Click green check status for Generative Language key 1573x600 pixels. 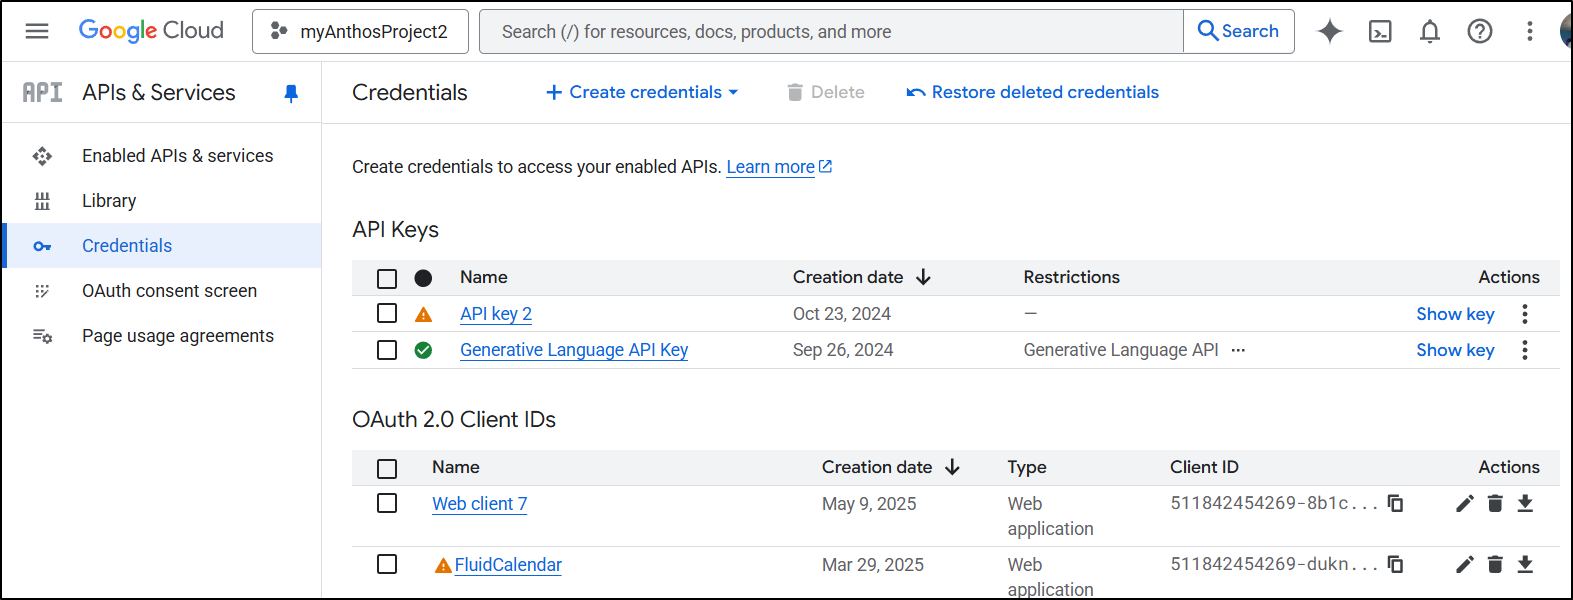coord(423,350)
